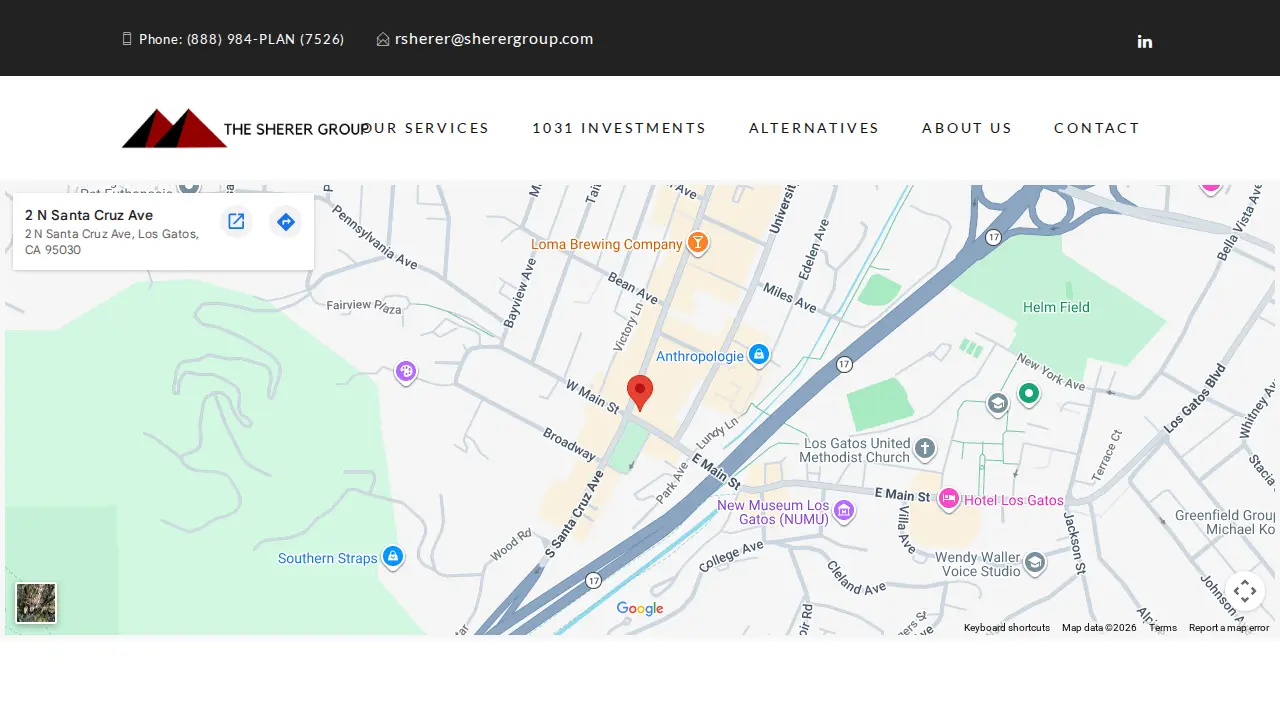
Task: Click green circle marker near New York Ave
Action: (x=1028, y=394)
